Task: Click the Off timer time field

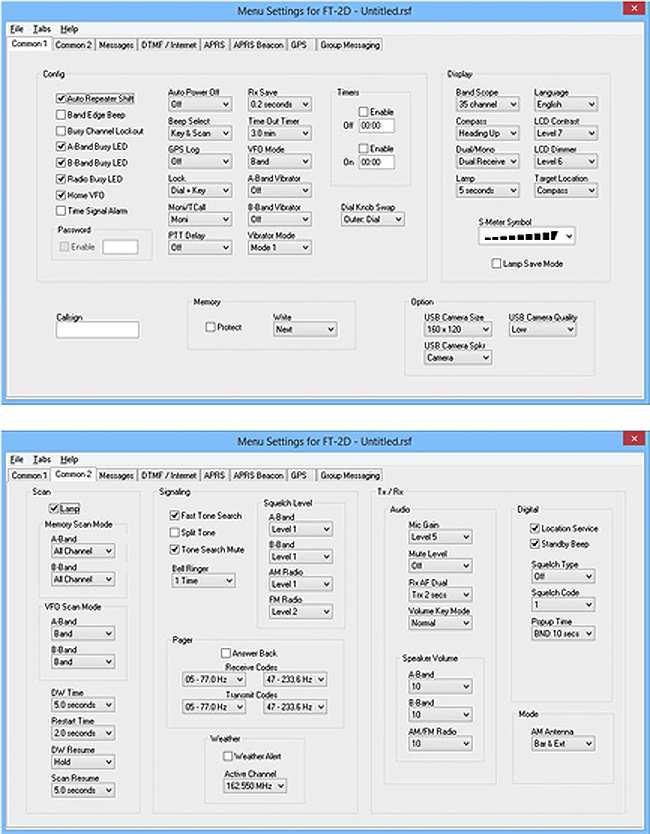Action: (x=377, y=126)
